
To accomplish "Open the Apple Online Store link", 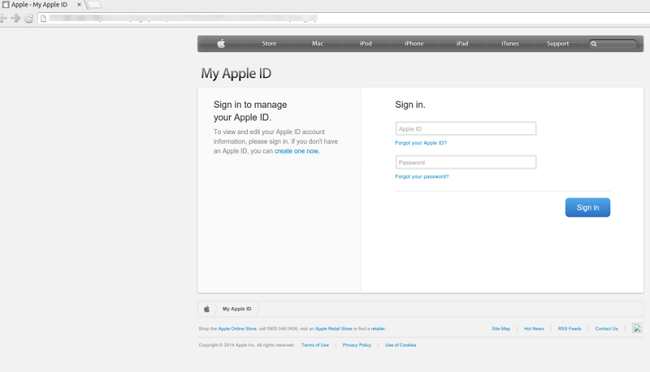I will (237, 328).
